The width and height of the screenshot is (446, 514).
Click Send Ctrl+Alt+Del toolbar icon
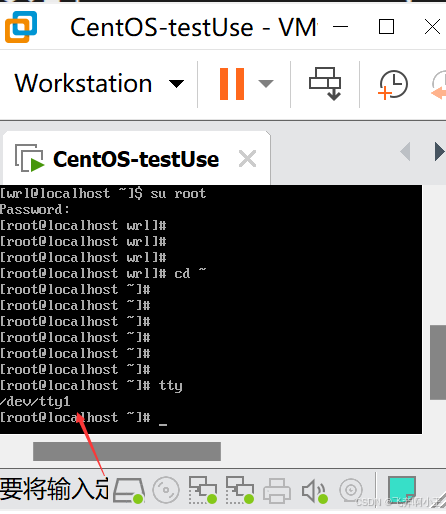tap(325, 84)
